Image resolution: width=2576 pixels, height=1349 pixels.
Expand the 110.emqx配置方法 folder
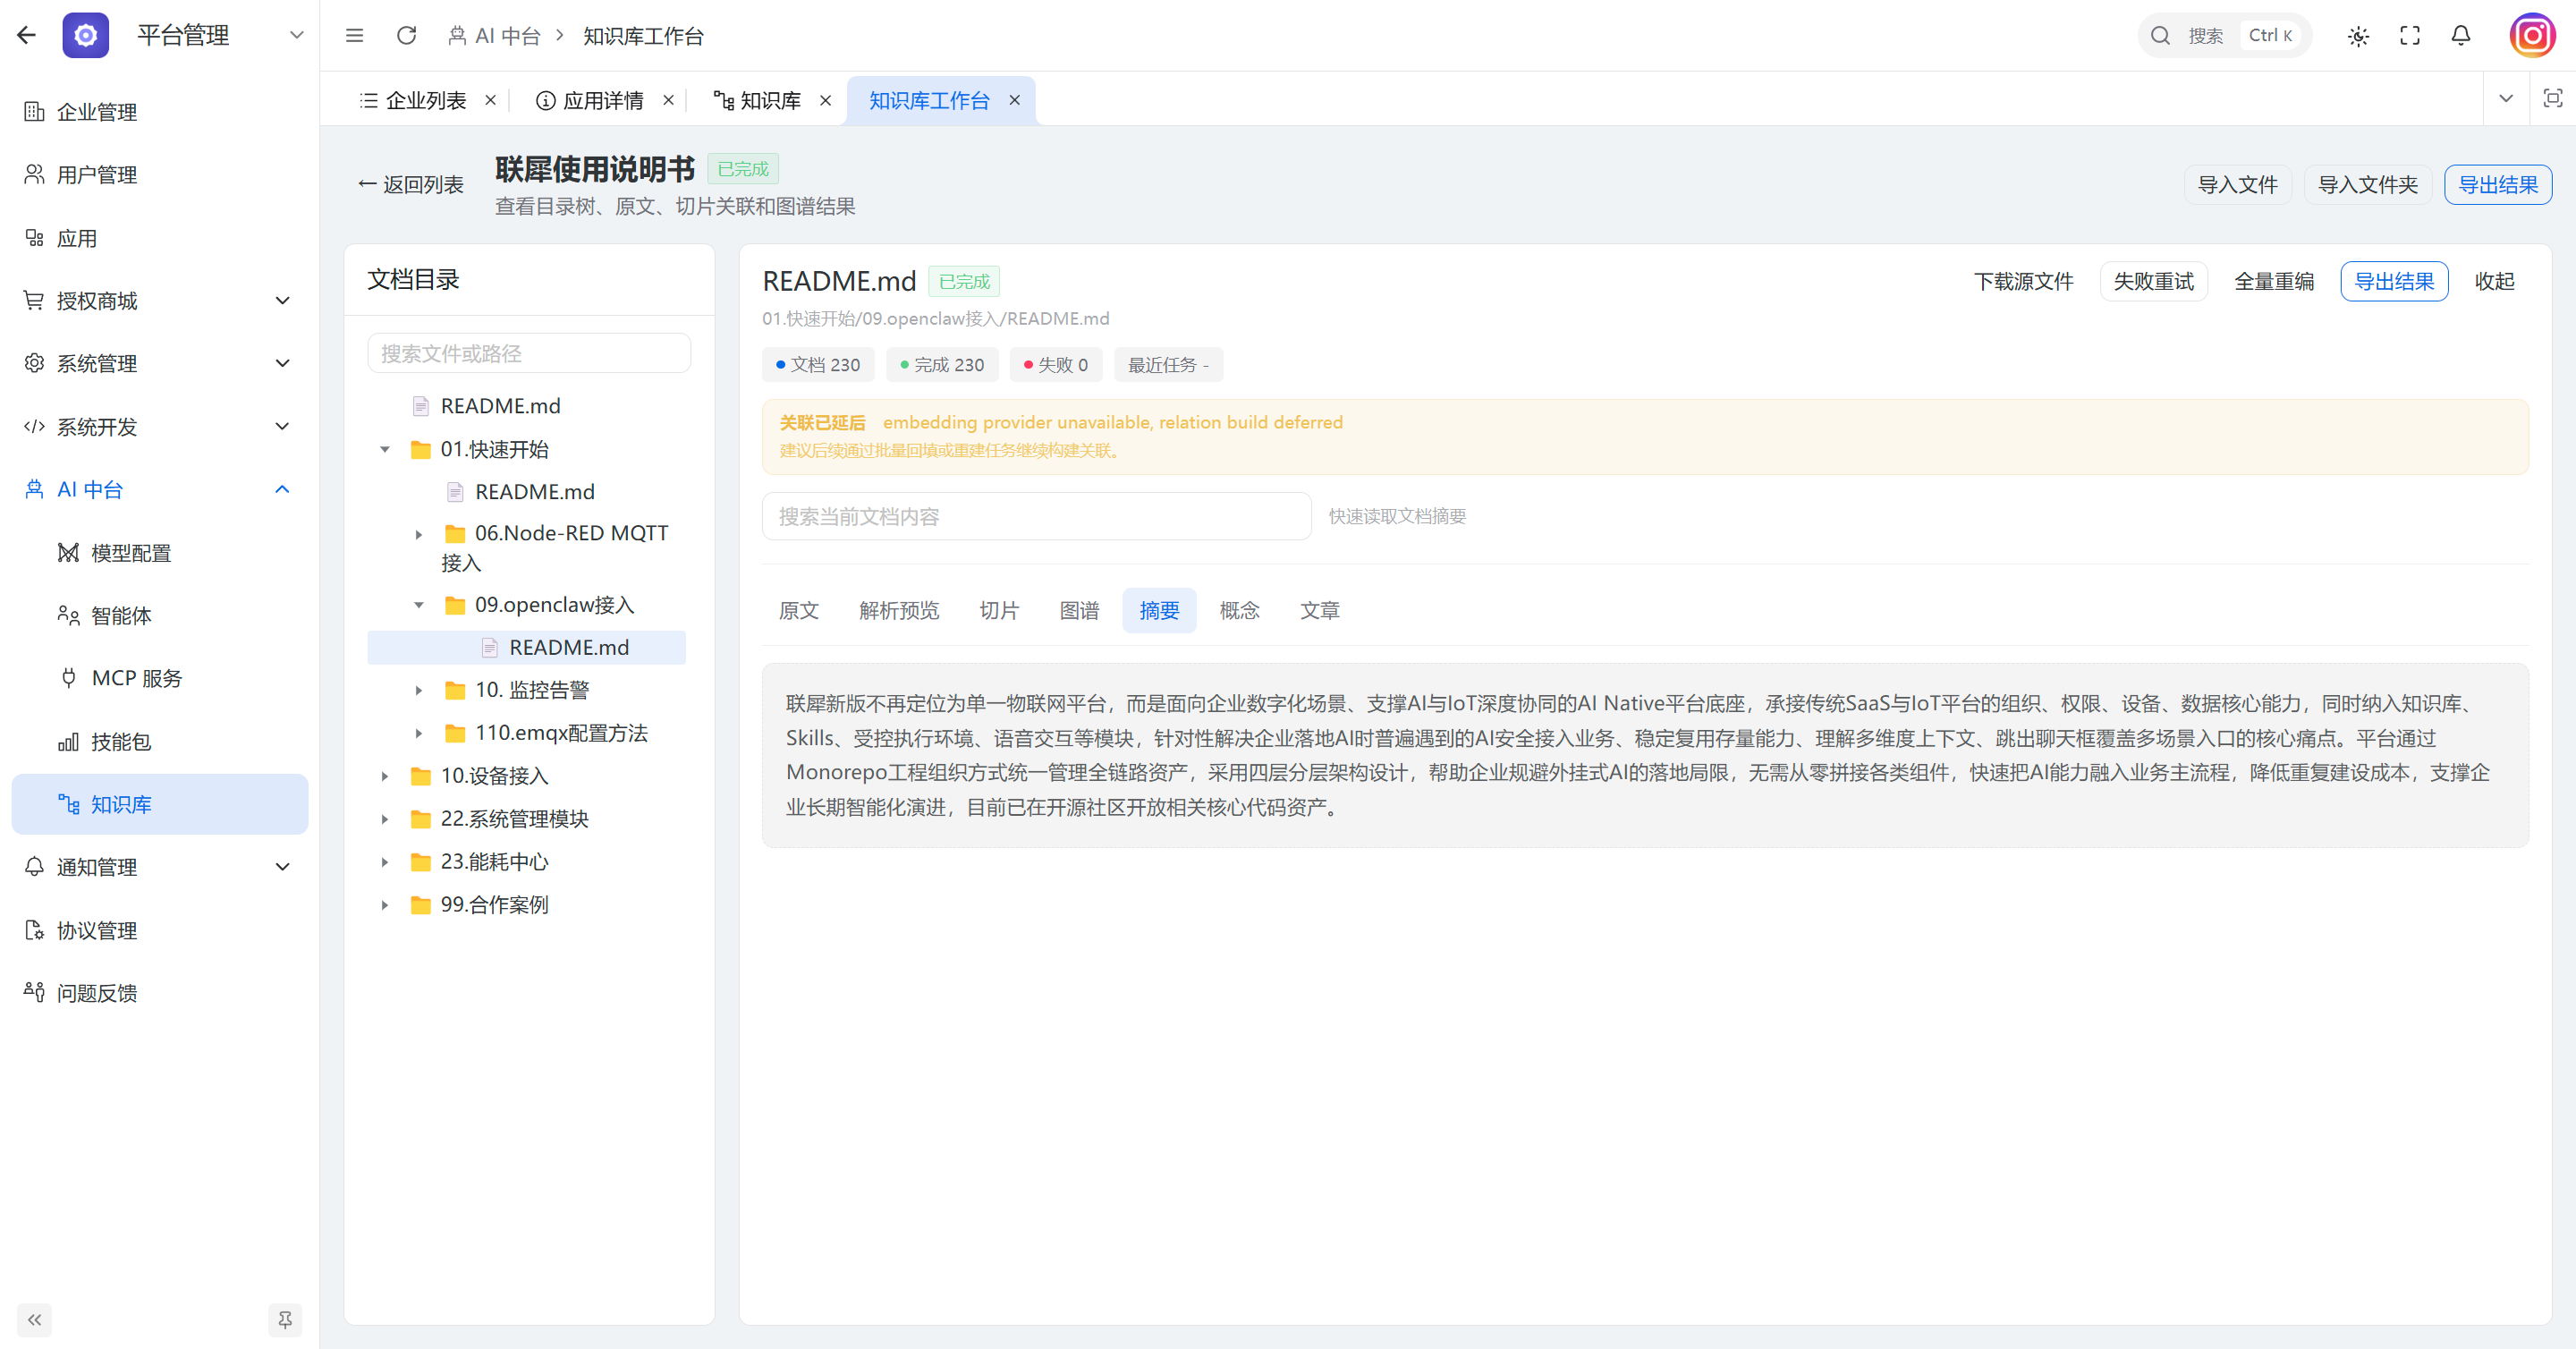pyautogui.click(x=419, y=733)
